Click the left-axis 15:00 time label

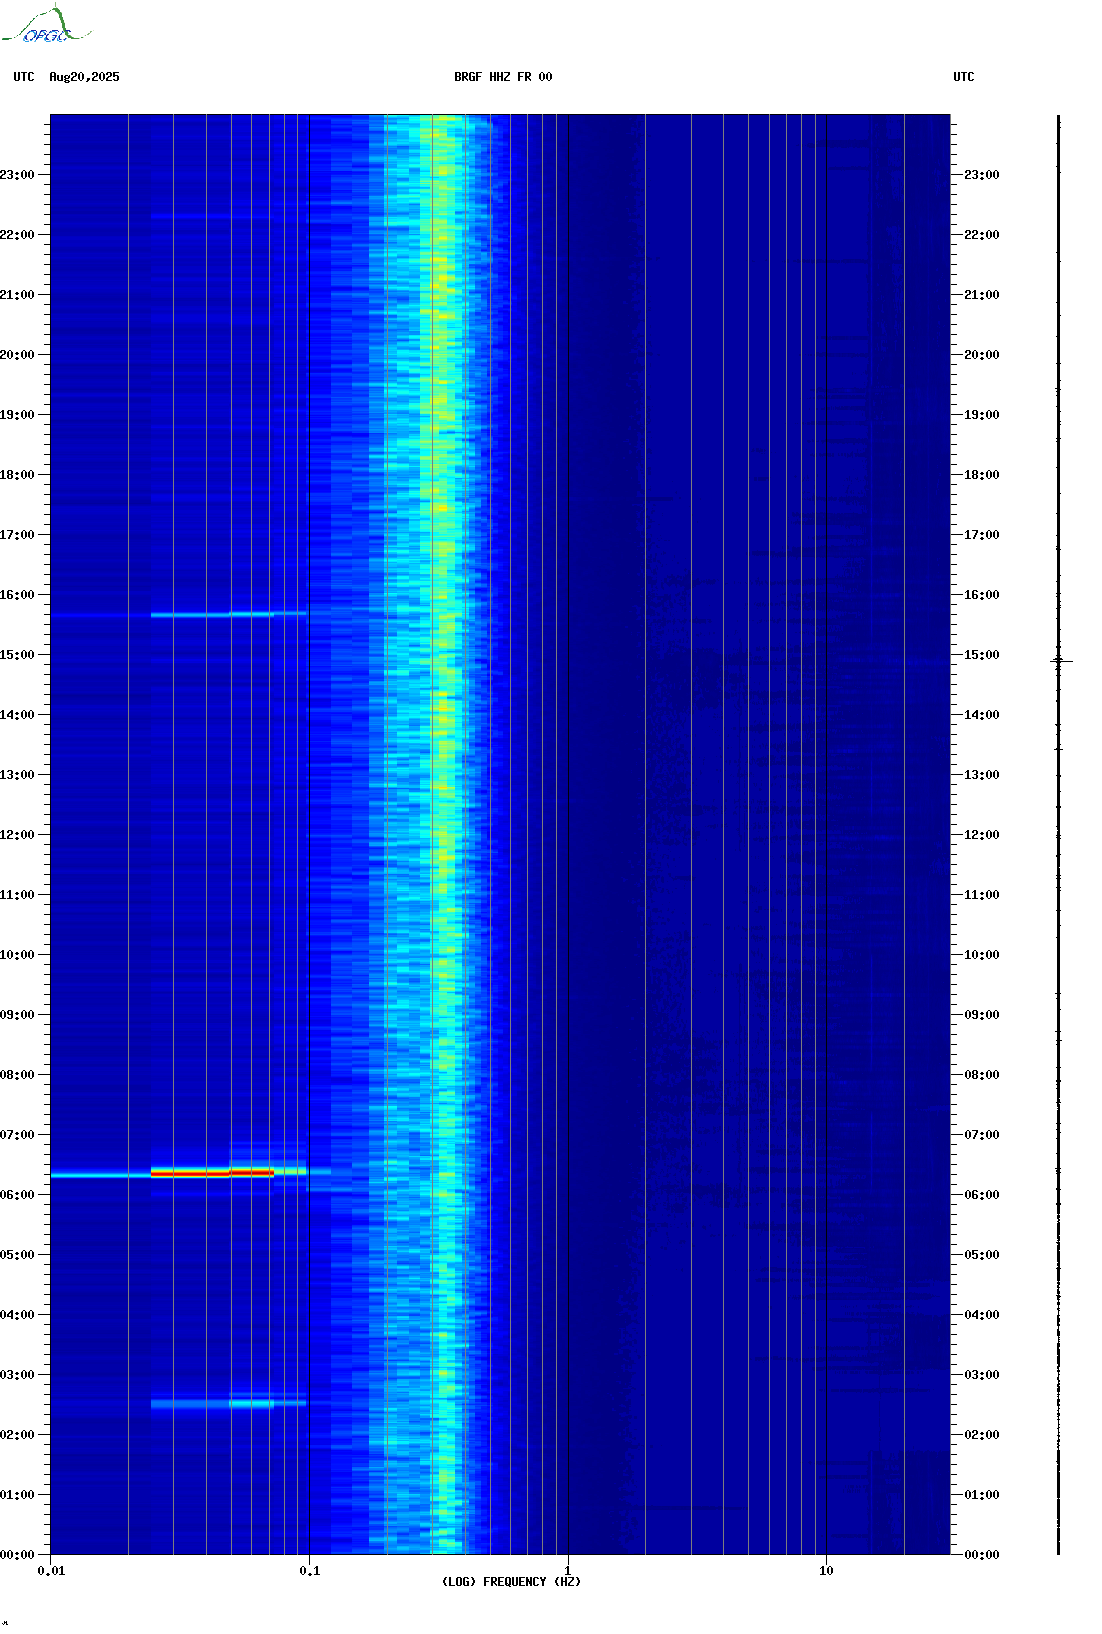pos(17,655)
